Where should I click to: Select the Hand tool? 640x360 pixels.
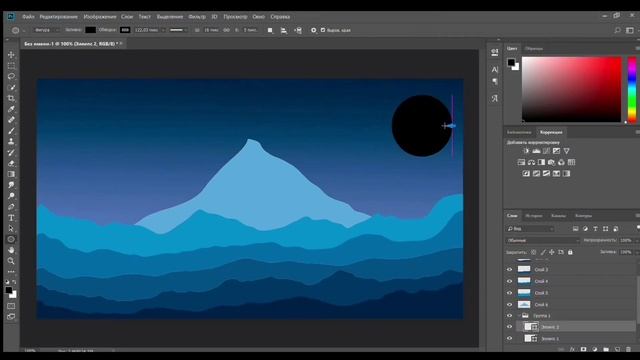tap(11, 250)
